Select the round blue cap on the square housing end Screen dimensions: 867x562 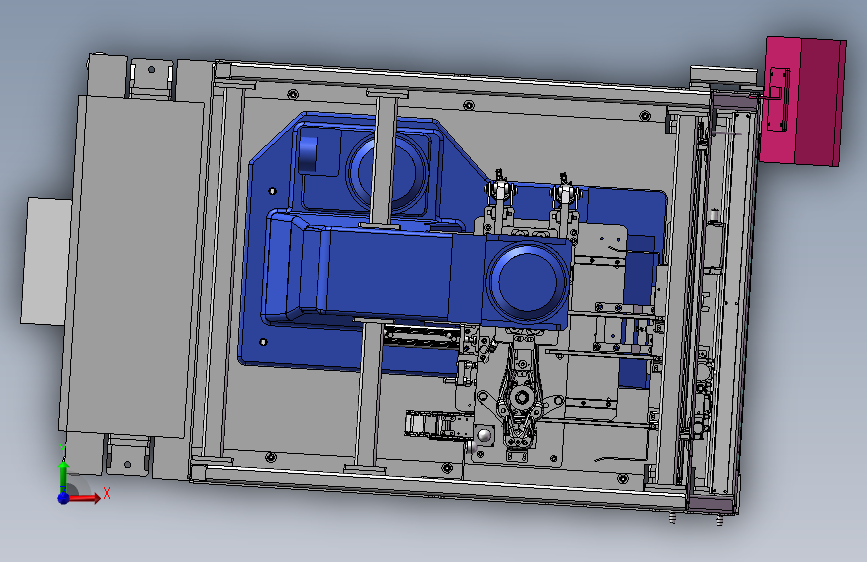[x=527, y=280]
